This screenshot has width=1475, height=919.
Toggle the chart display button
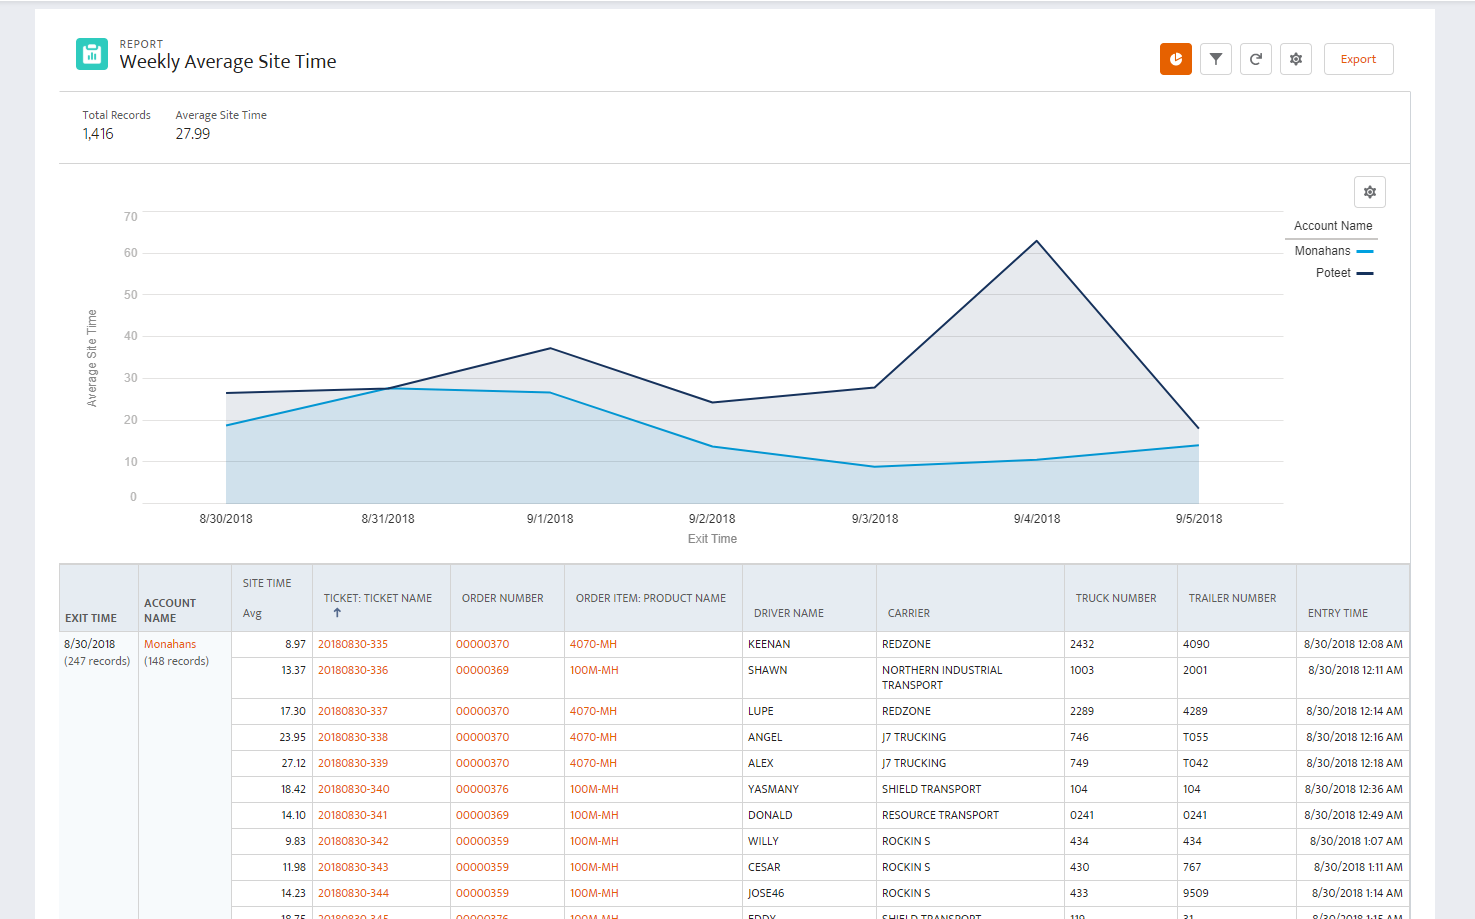click(x=1175, y=59)
